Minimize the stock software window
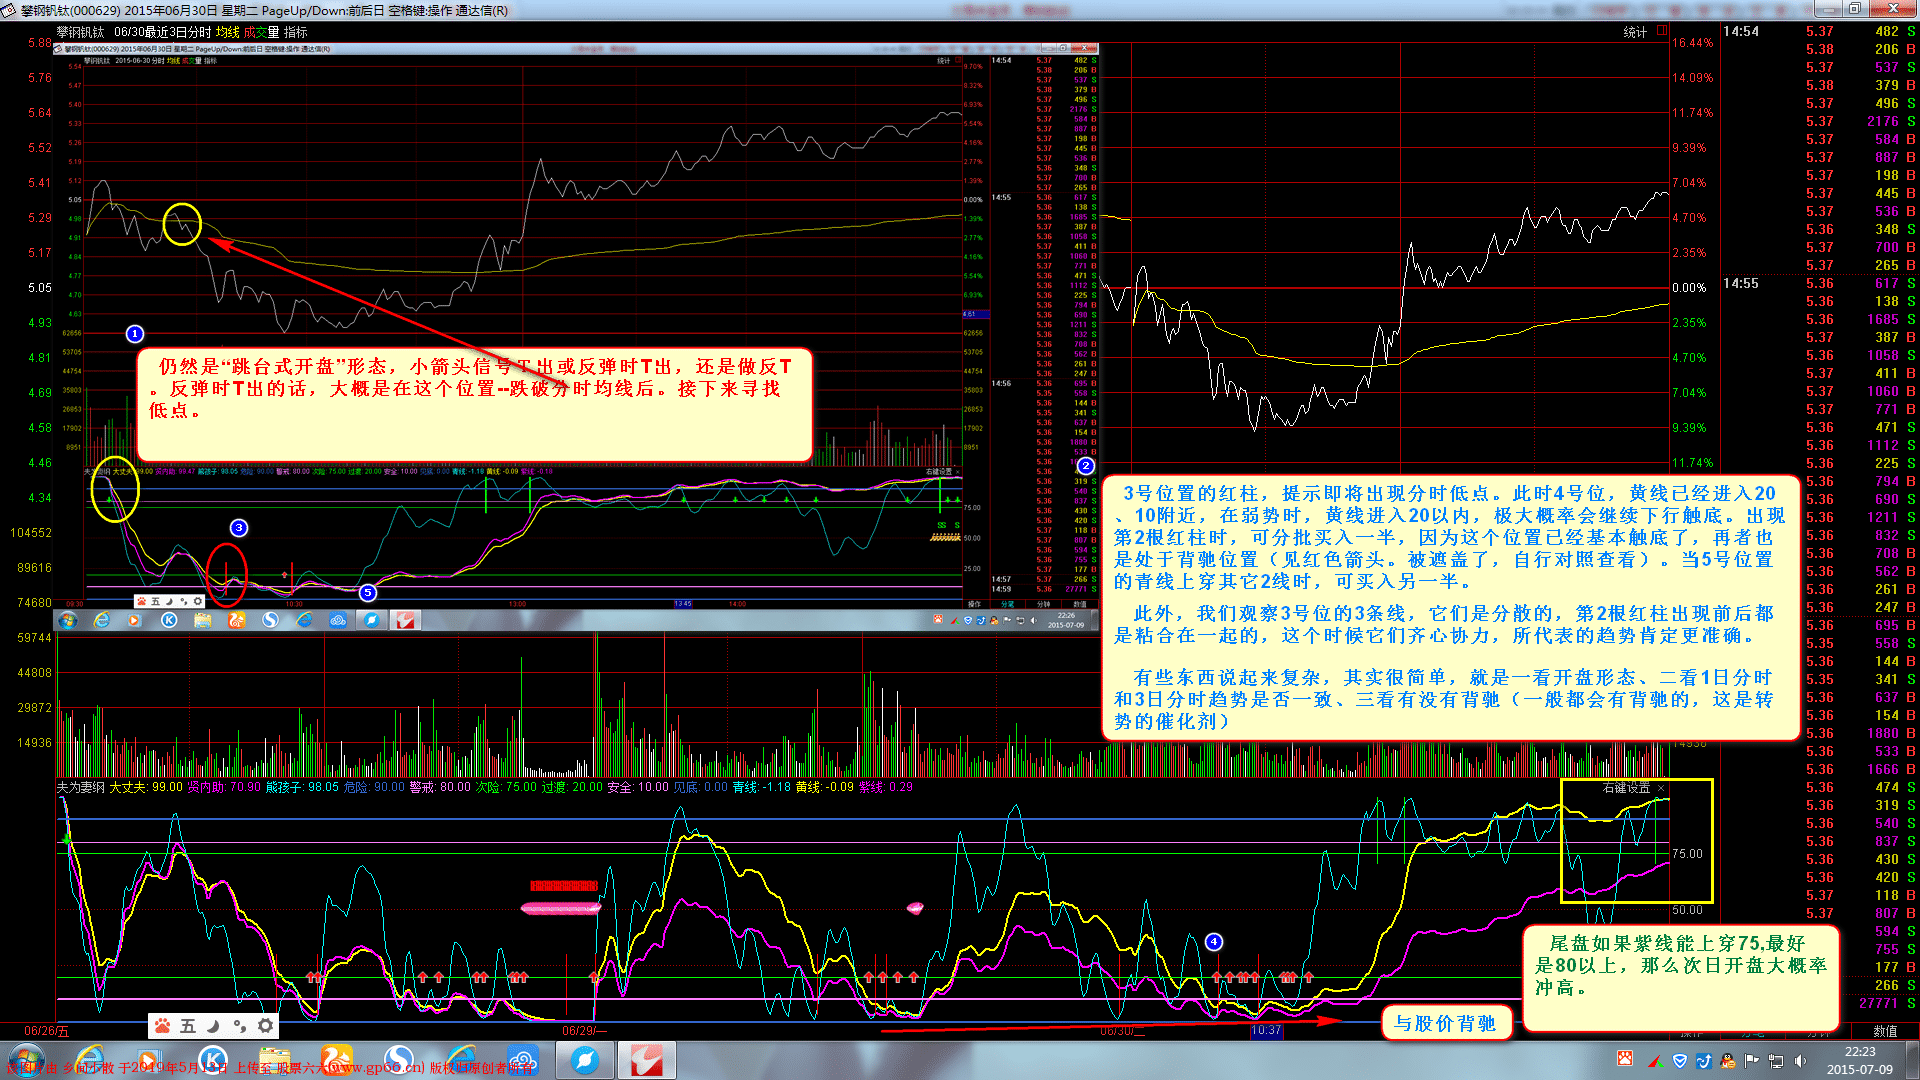1920x1080 pixels. click(x=1827, y=9)
